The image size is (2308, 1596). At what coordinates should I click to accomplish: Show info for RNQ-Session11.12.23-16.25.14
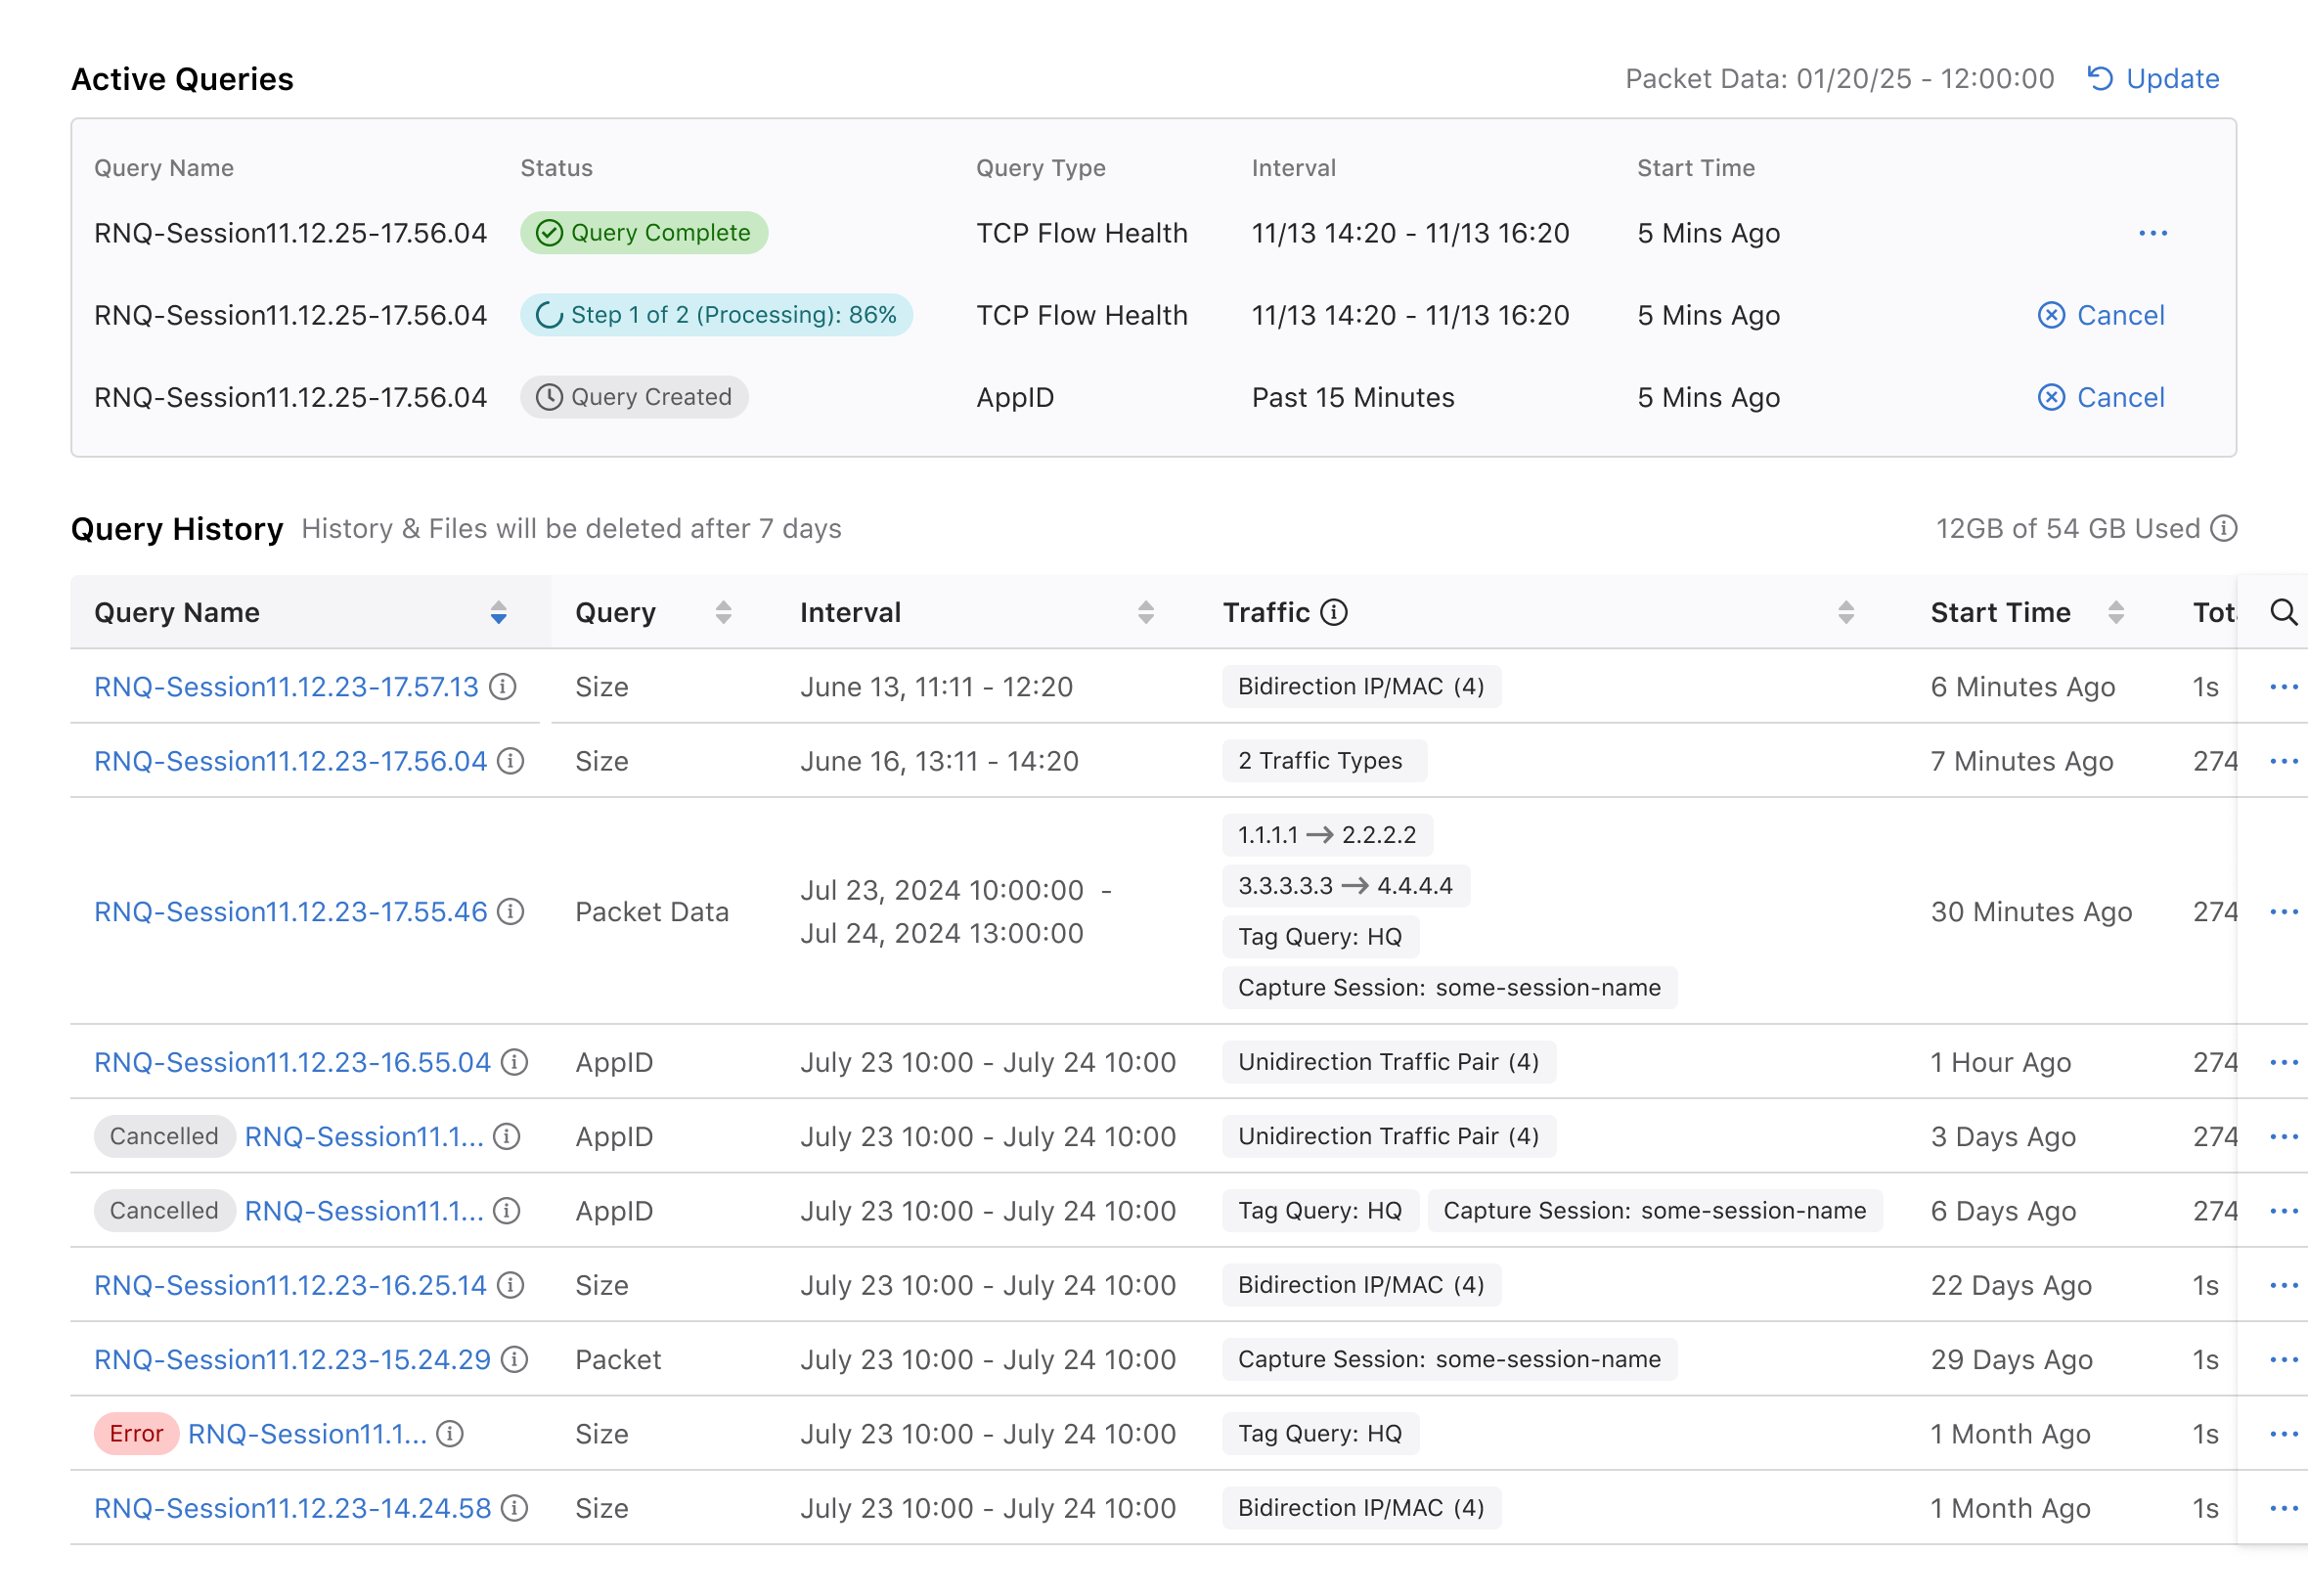point(511,1285)
